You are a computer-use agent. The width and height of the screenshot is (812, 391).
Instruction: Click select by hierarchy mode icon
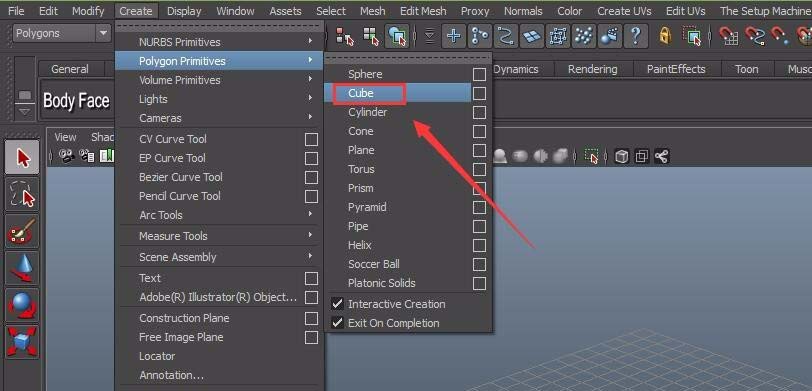tap(344, 36)
